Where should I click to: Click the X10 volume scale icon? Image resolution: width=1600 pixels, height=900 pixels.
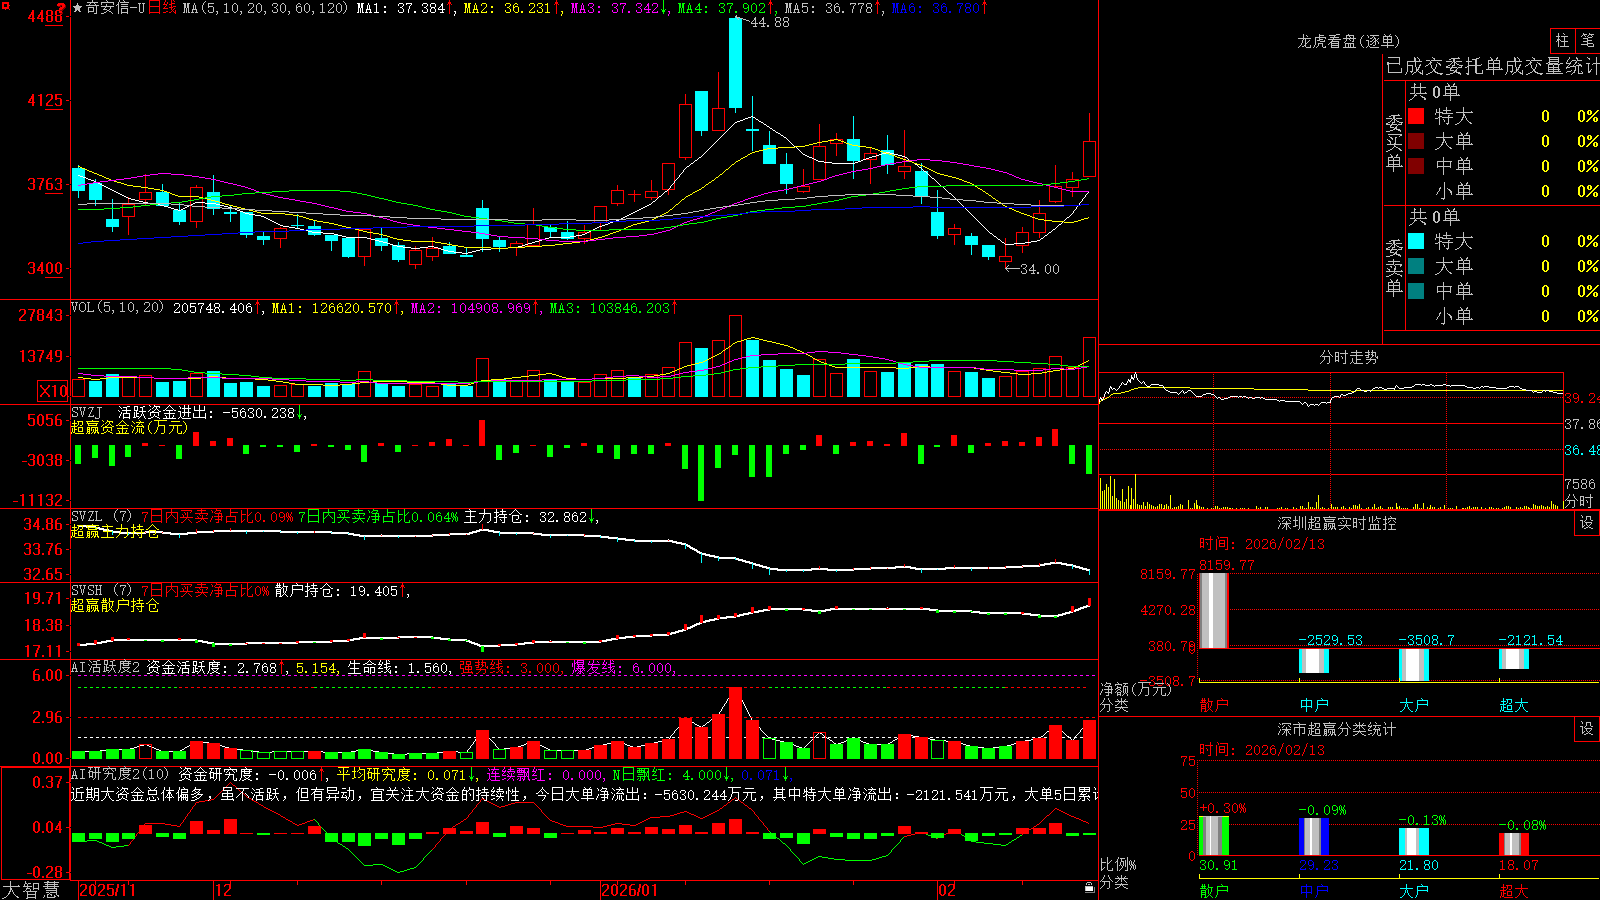(53, 391)
